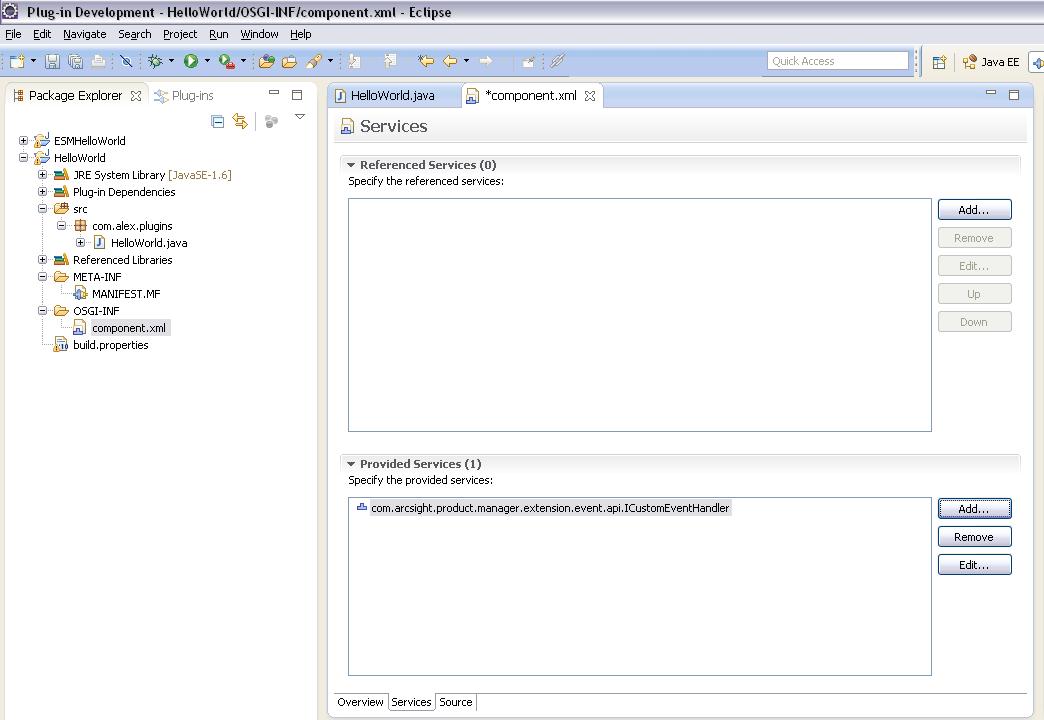The height and width of the screenshot is (720, 1044).
Task: Open the Navigate menu
Action: (85, 34)
